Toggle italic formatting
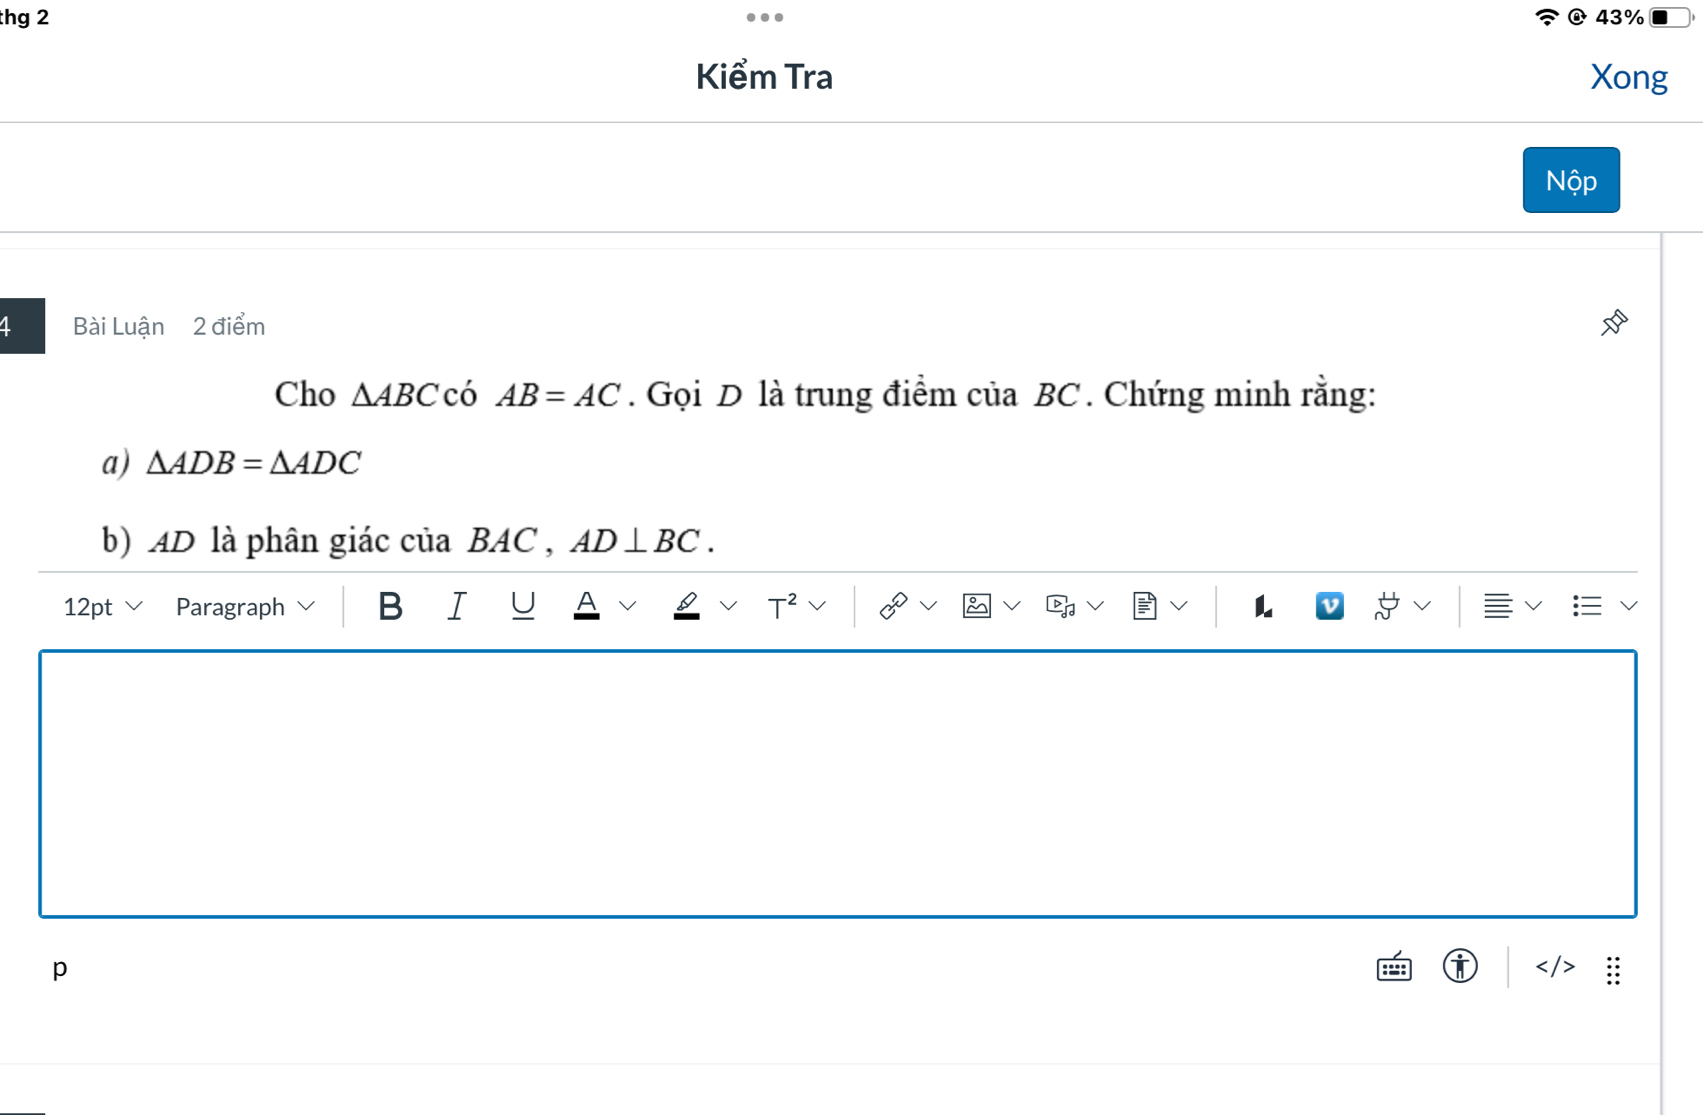This screenshot has height=1115, width=1703. pos(457,606)
